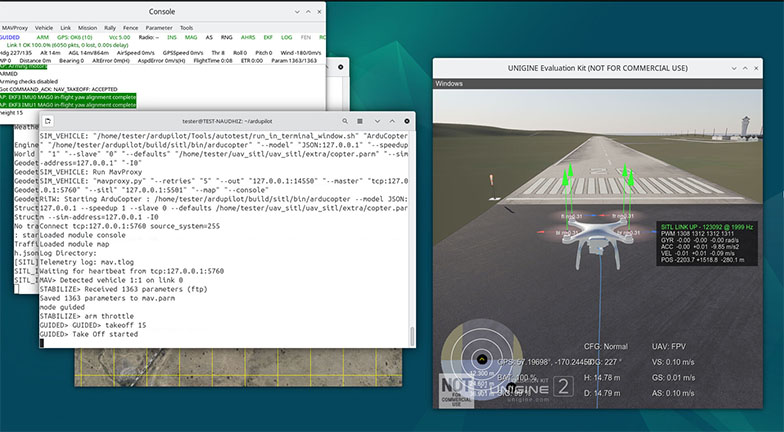Click the terminal window vertical scrollbar
This screenshot has height=432, width=784.
tap(412, 336)
